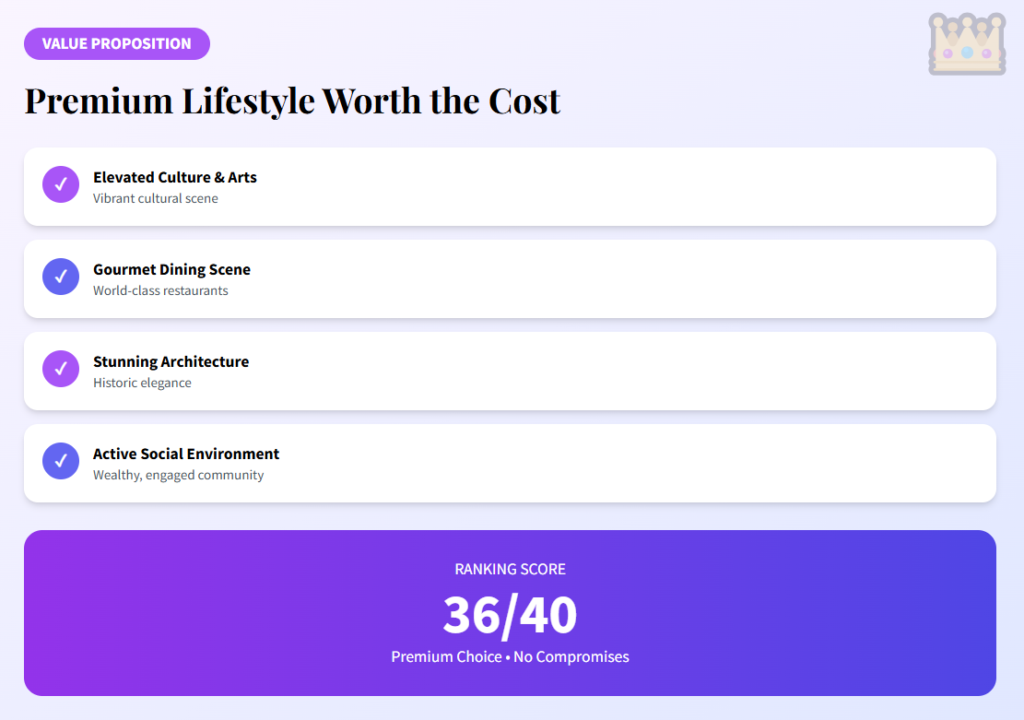Click the checkmark icon beside Elevated Culture & Arts
Screen dimensions: 1024x720
click(x=60, y=185)
